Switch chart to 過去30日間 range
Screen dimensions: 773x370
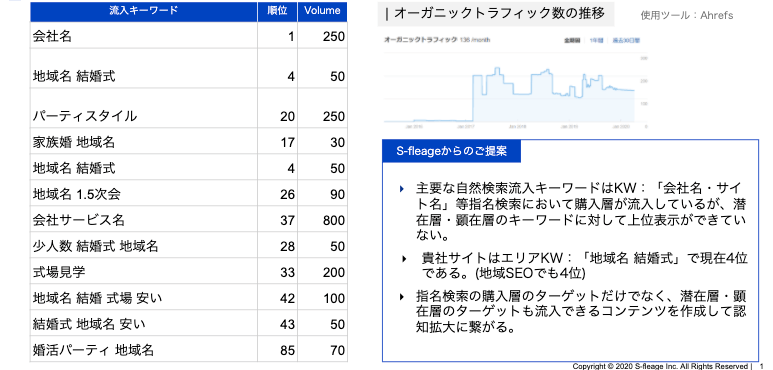(626, 40)
